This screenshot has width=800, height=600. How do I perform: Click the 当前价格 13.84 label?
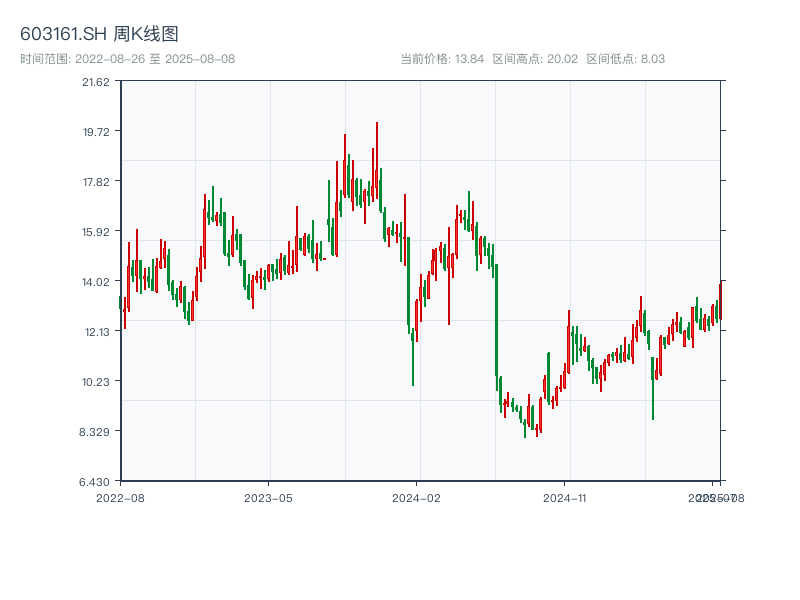442,59
